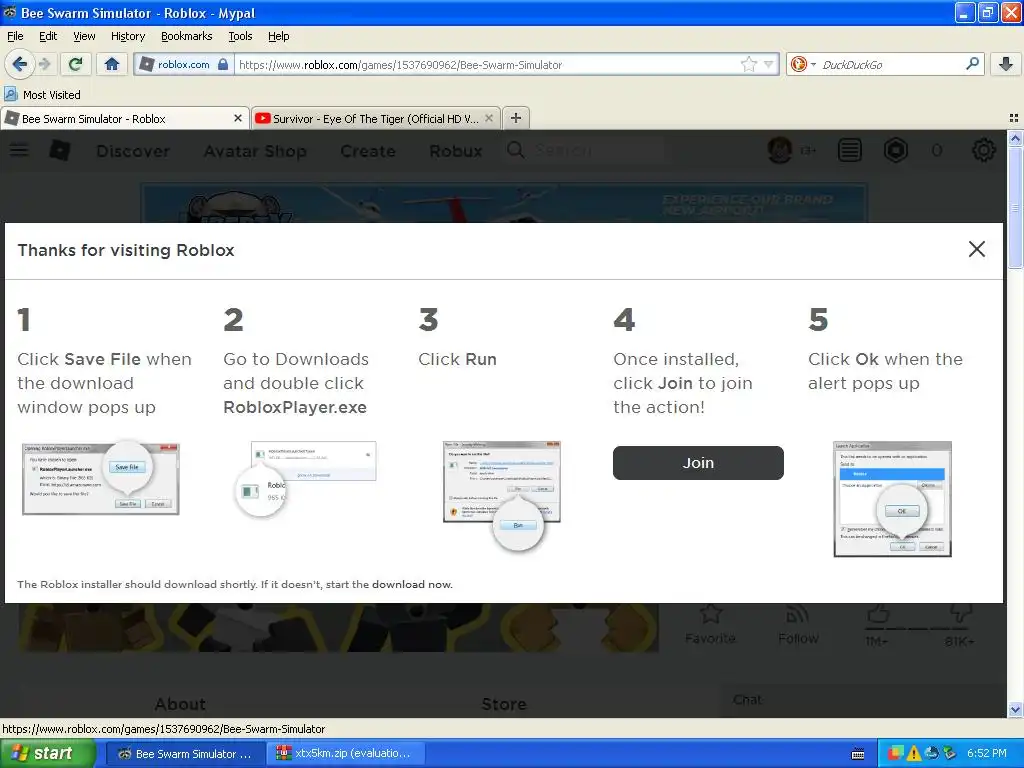Open the Bookmarks menu
The width and height of the screenshot is (1024, 768).
[x=186, y=36]
